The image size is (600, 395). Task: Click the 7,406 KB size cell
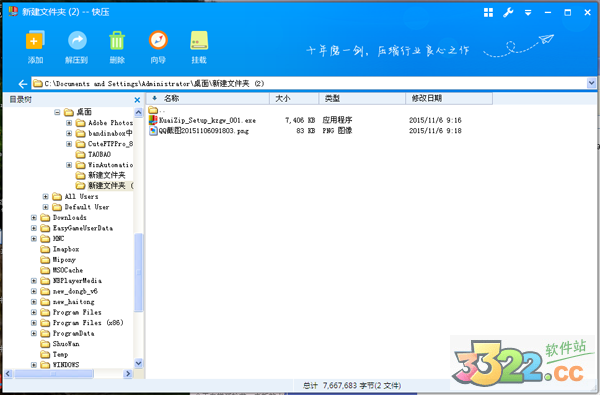tap(300, 121)
